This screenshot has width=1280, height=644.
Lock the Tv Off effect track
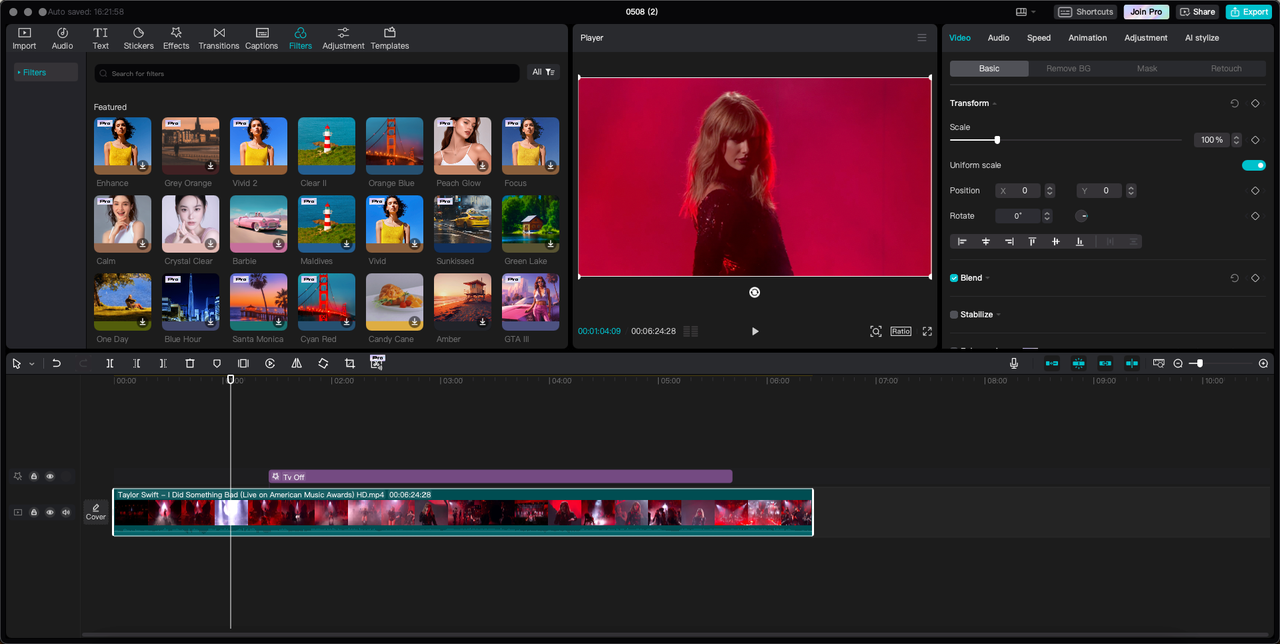(x=34, y=476)
